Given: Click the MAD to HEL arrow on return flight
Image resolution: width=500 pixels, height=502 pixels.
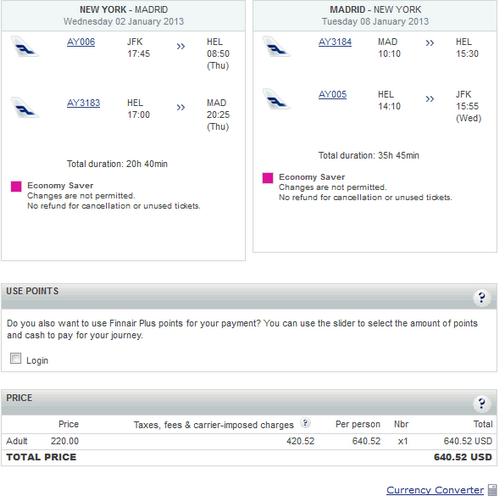Looking at the screenshot, I should point(430,43).
